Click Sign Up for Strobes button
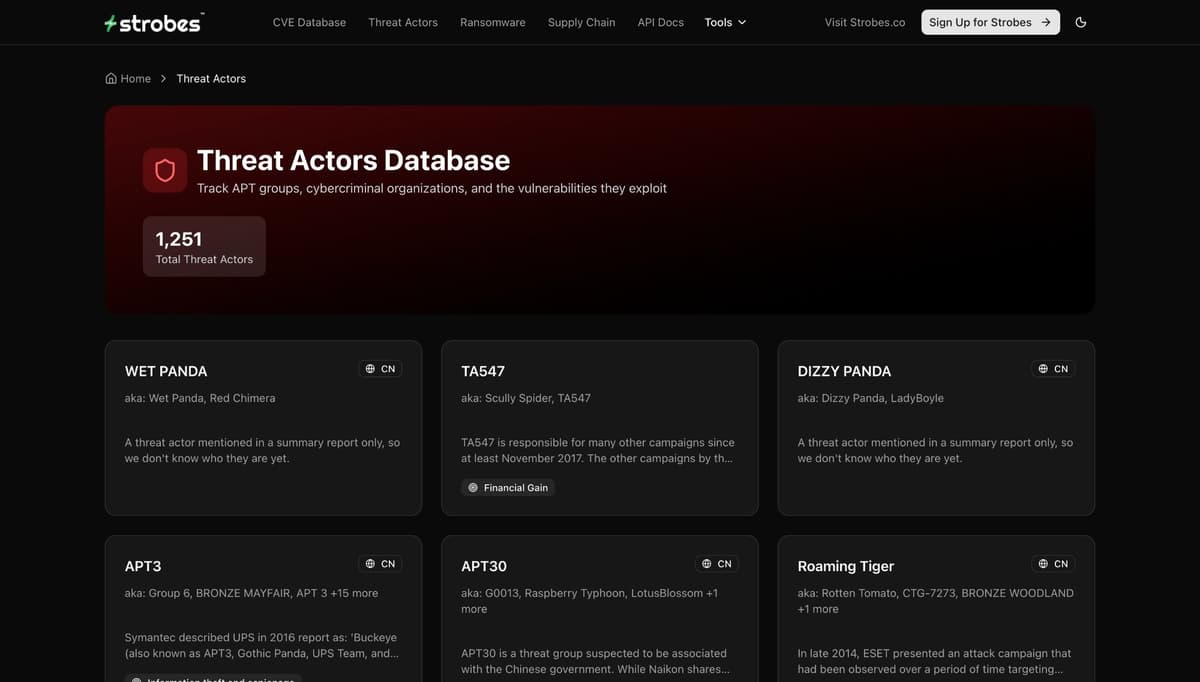Screen dimensions: 1200x682 pos(990,22)
